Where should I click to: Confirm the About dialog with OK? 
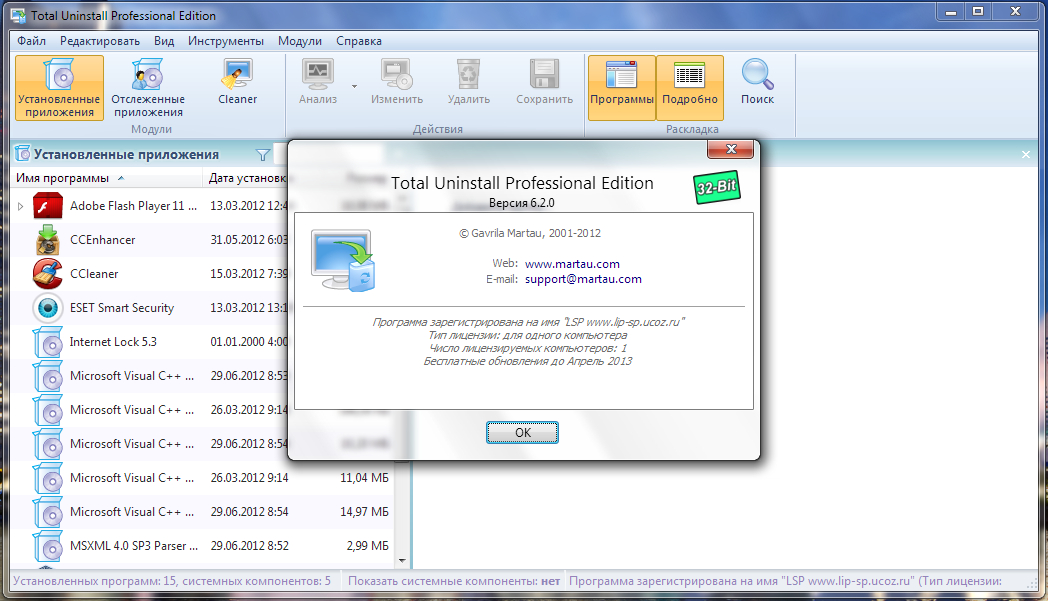pos(522,433)
